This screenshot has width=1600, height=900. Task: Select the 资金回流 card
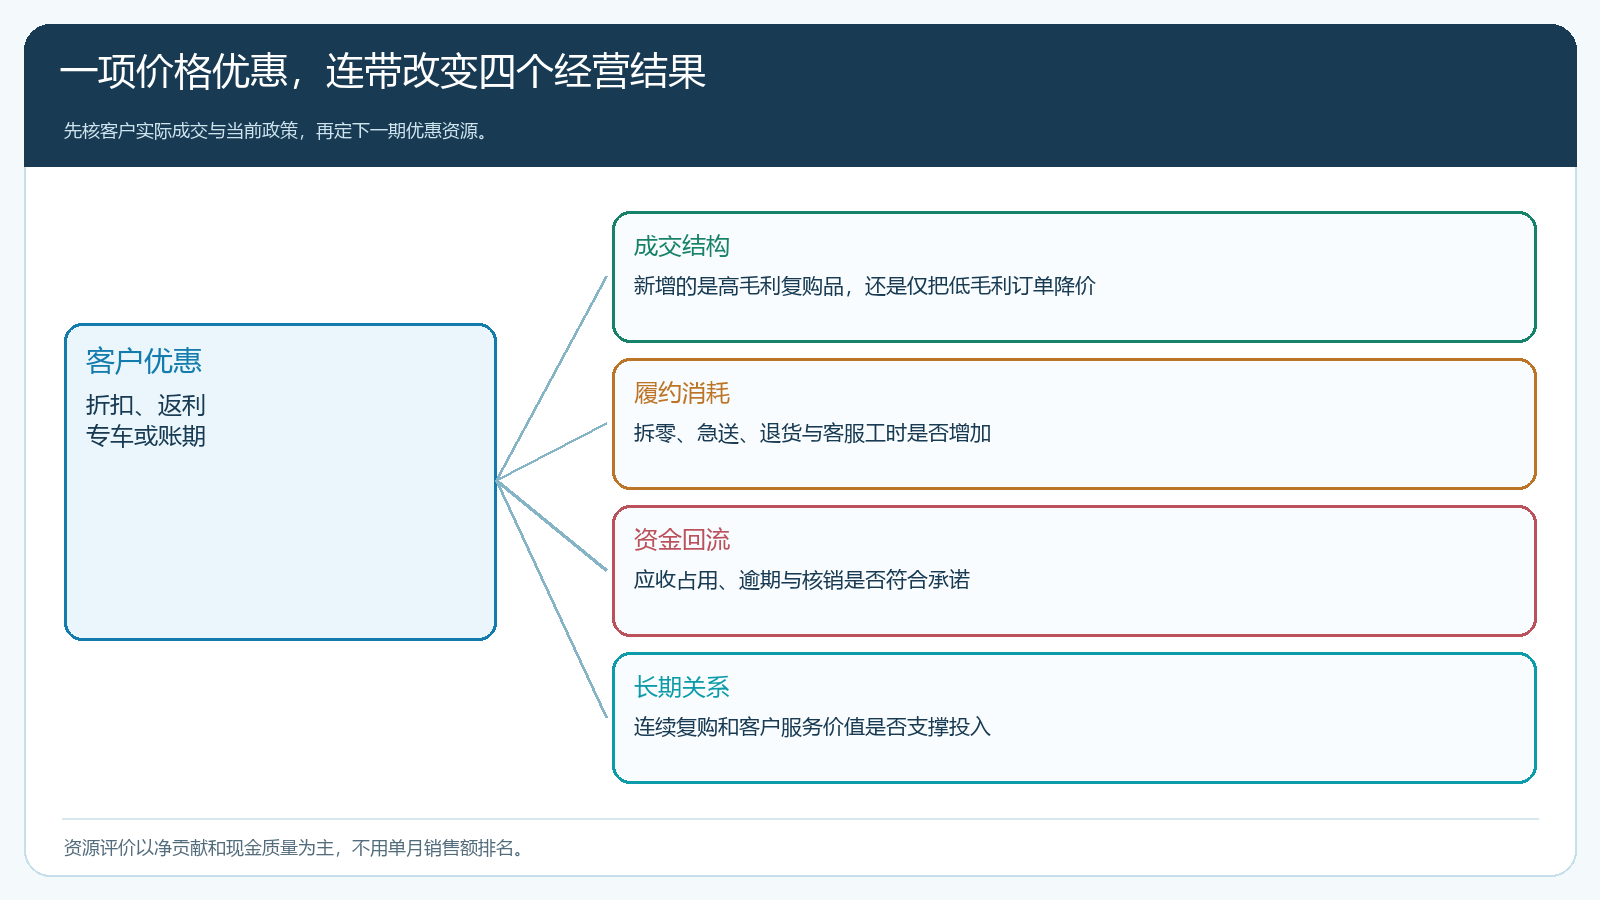pyautogui.click(x=1074, y=571)
